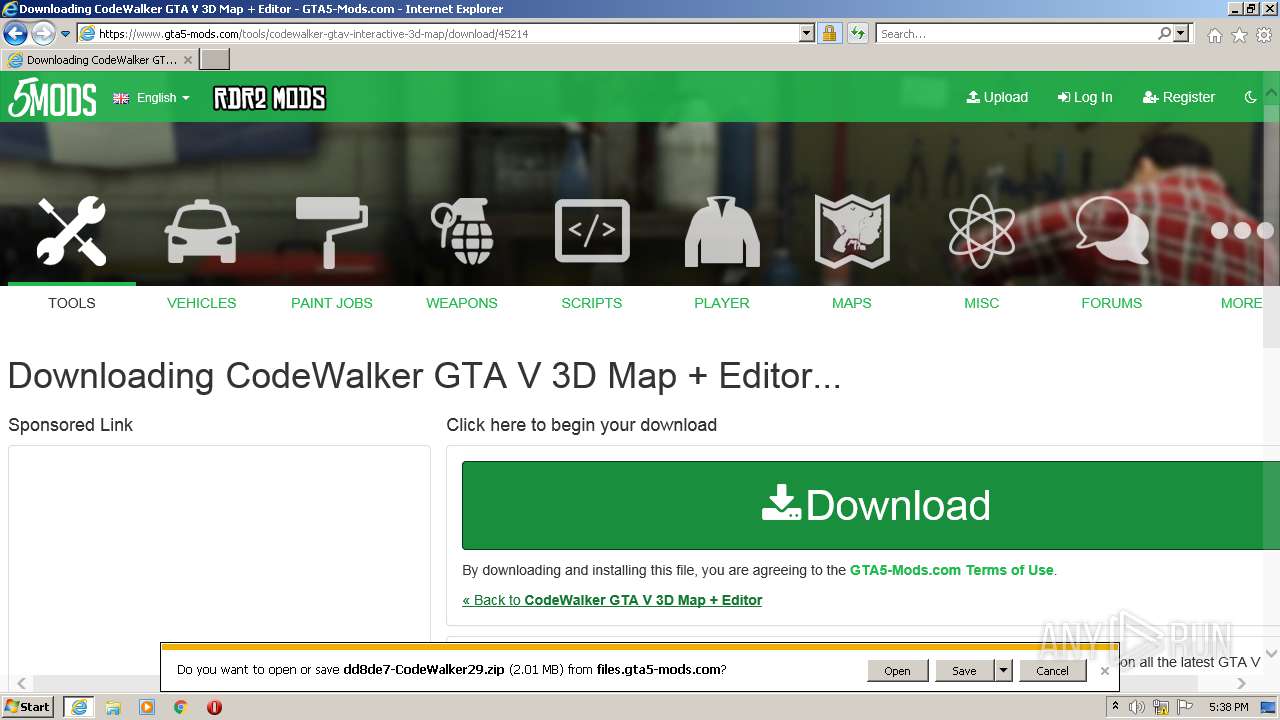Viewport: 1280px width, 720px height.
Task: Open the Maps category icon
Action: [852, 231]
